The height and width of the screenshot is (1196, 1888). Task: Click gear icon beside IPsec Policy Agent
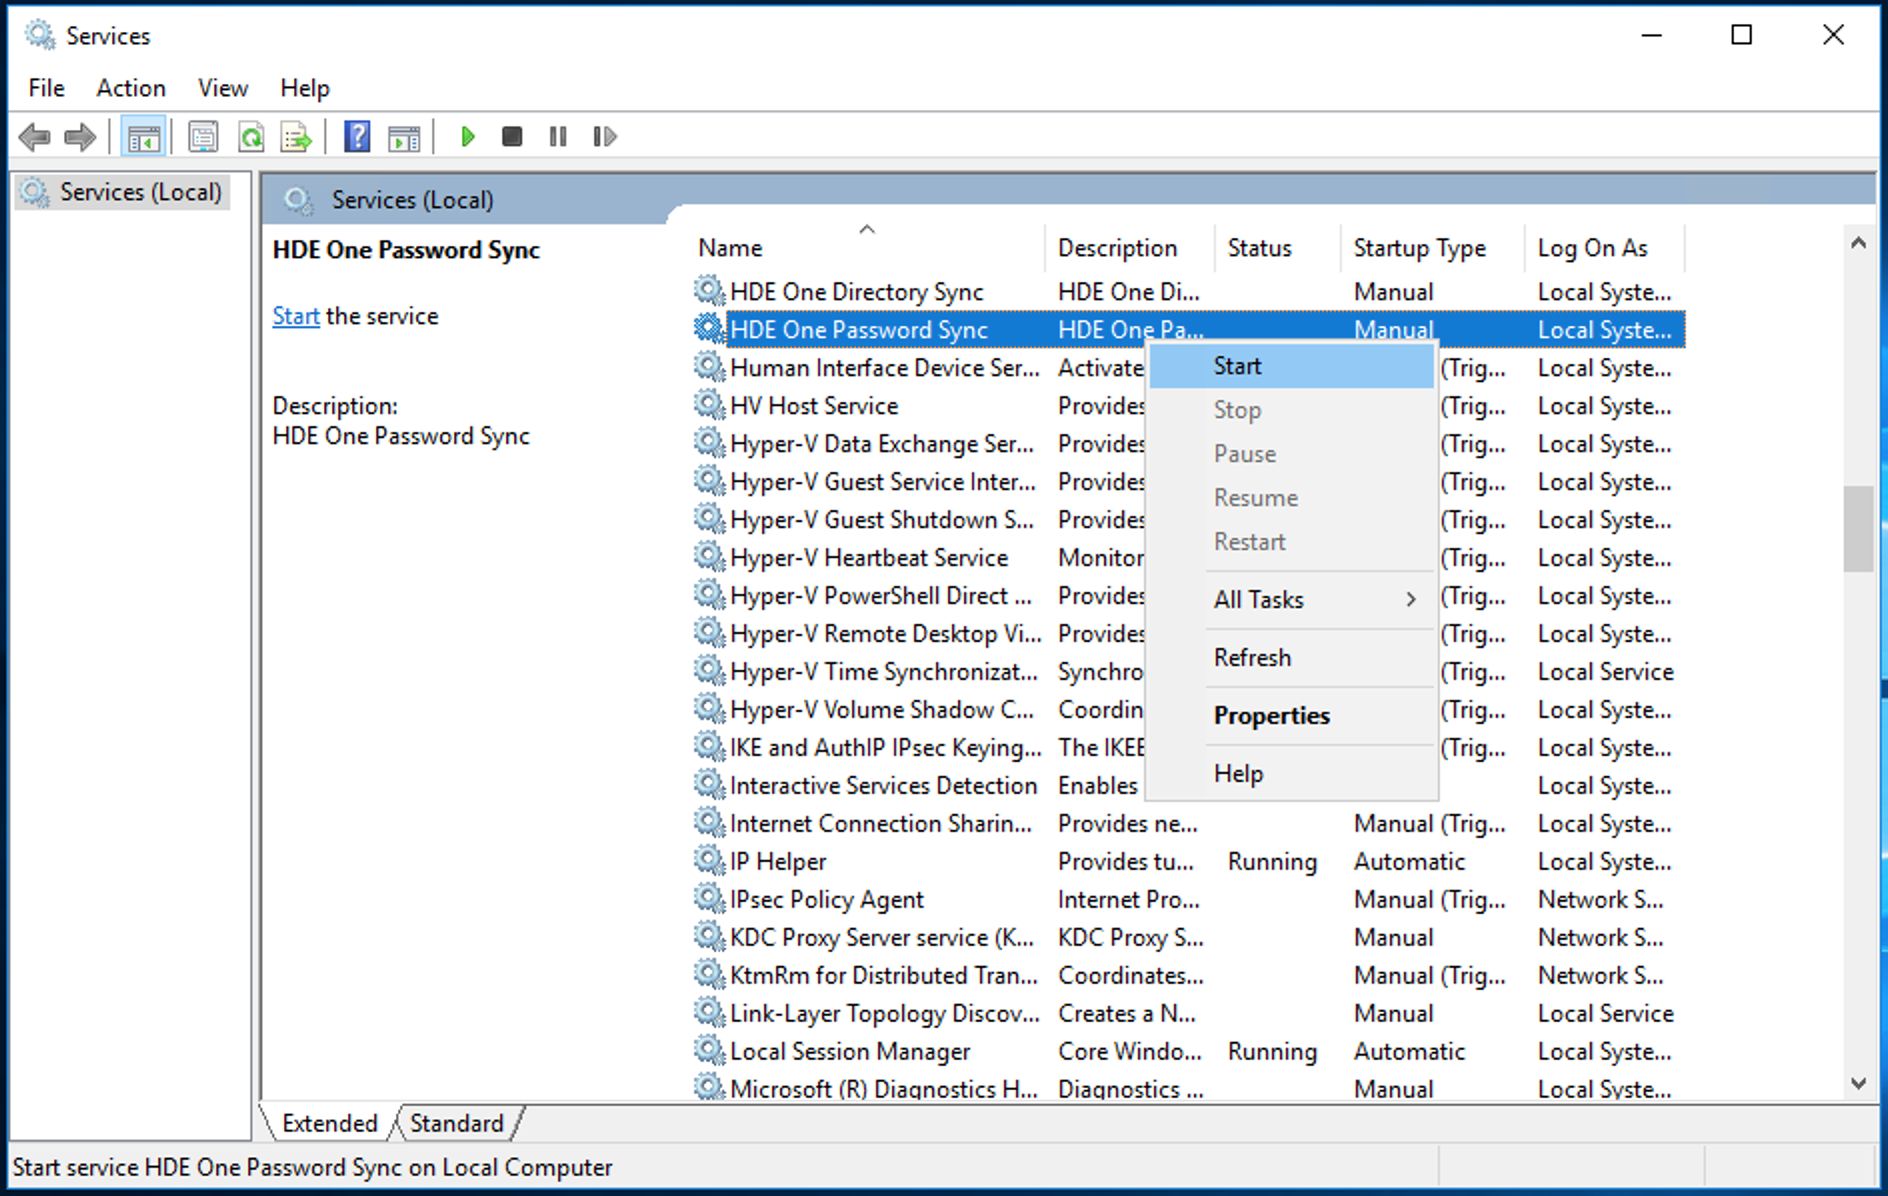[x=709, y=899]
